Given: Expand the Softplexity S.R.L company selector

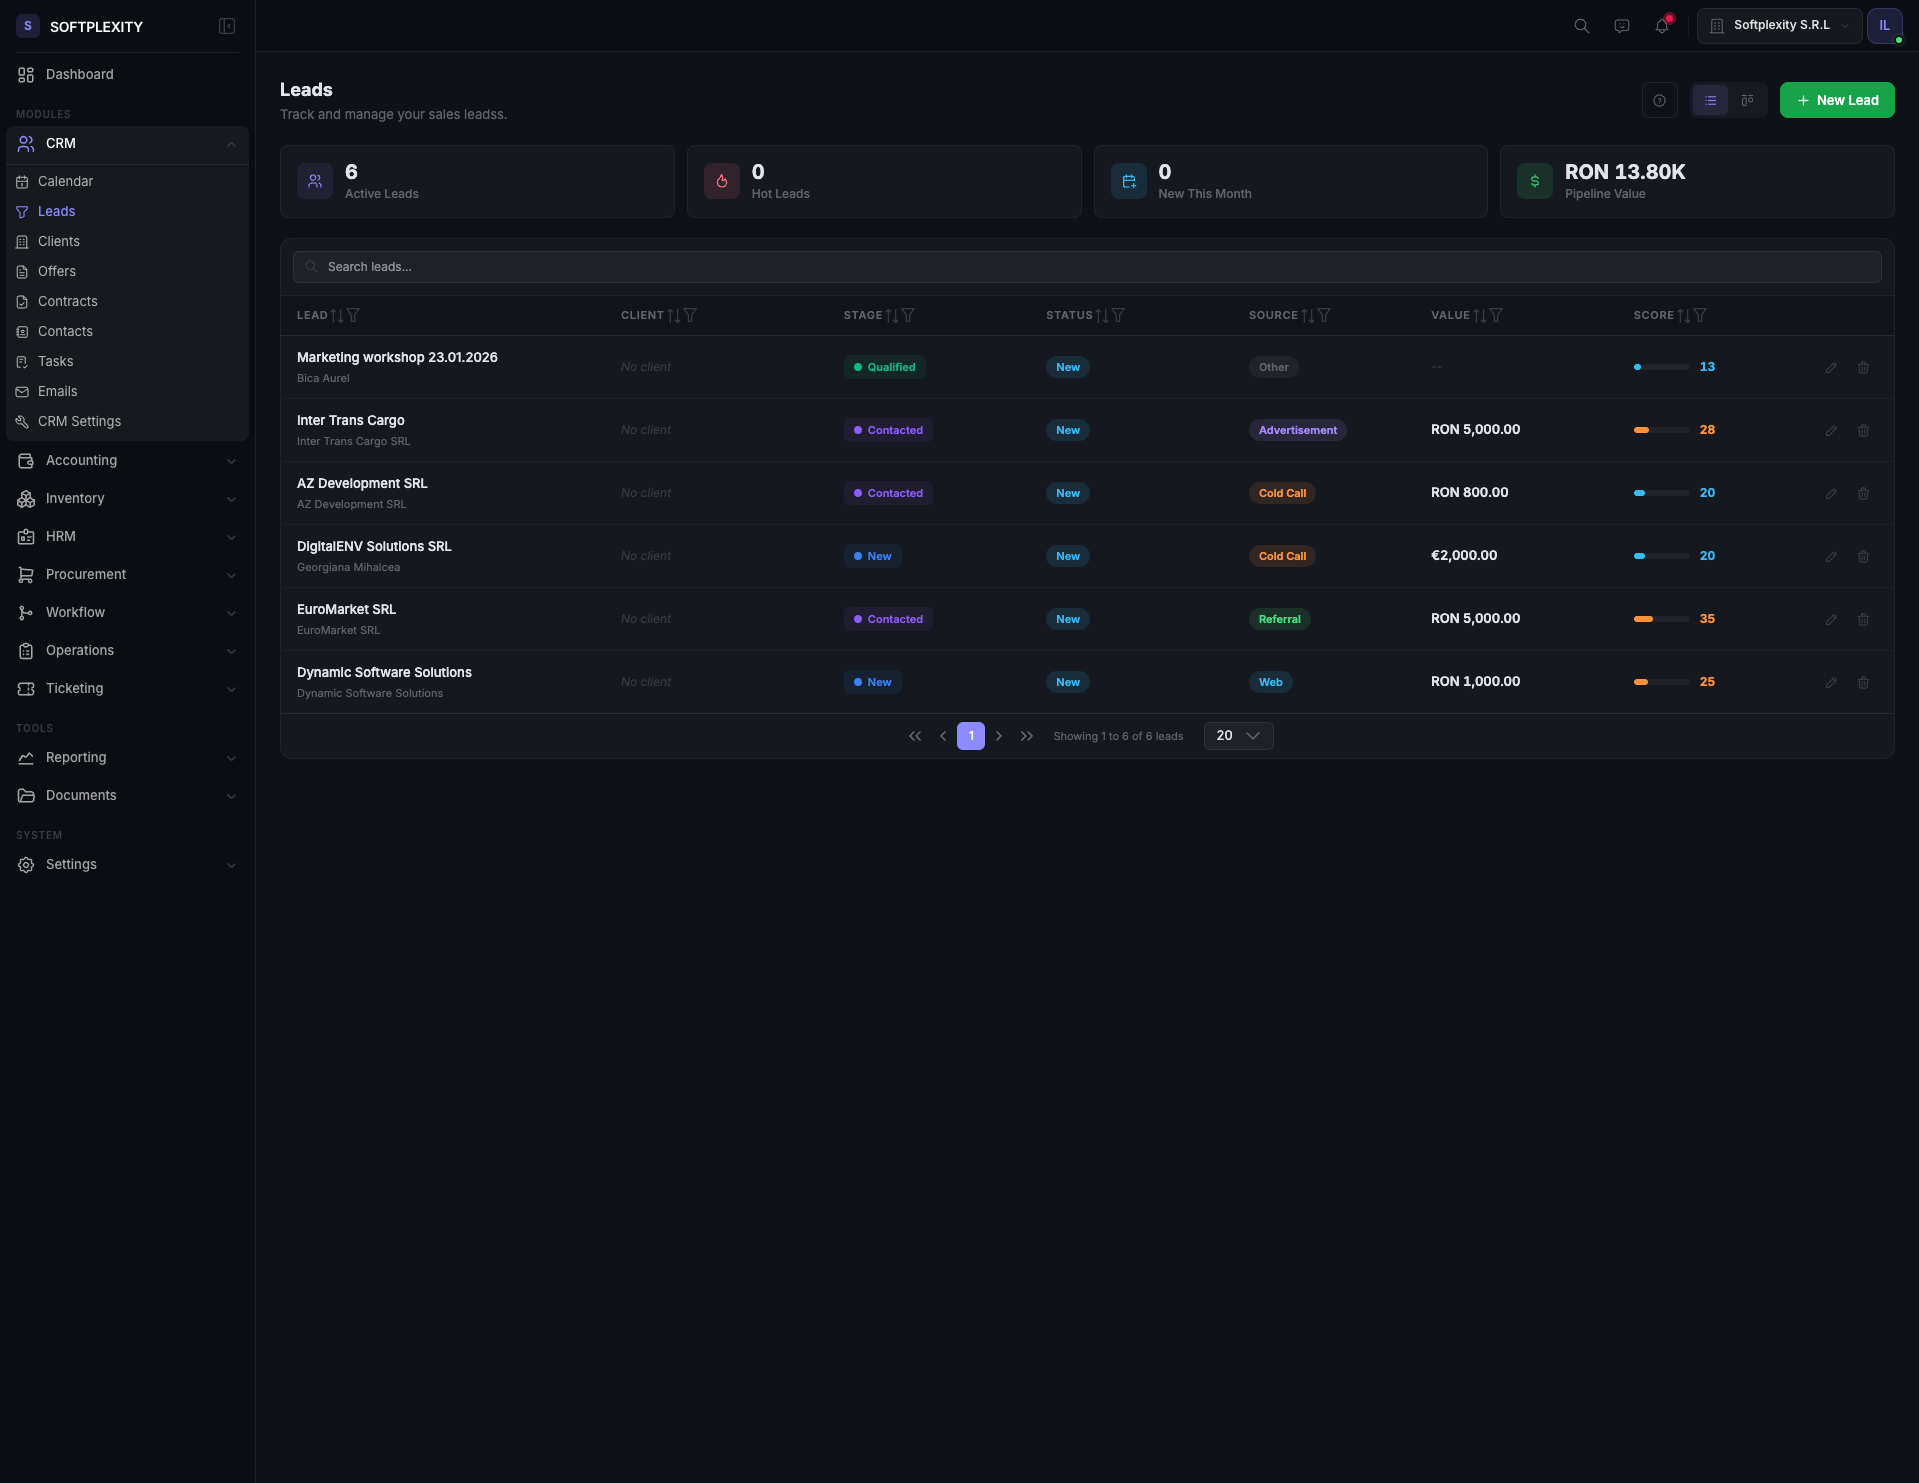Looking at the screenshot, I should [x=1779, y=25].
